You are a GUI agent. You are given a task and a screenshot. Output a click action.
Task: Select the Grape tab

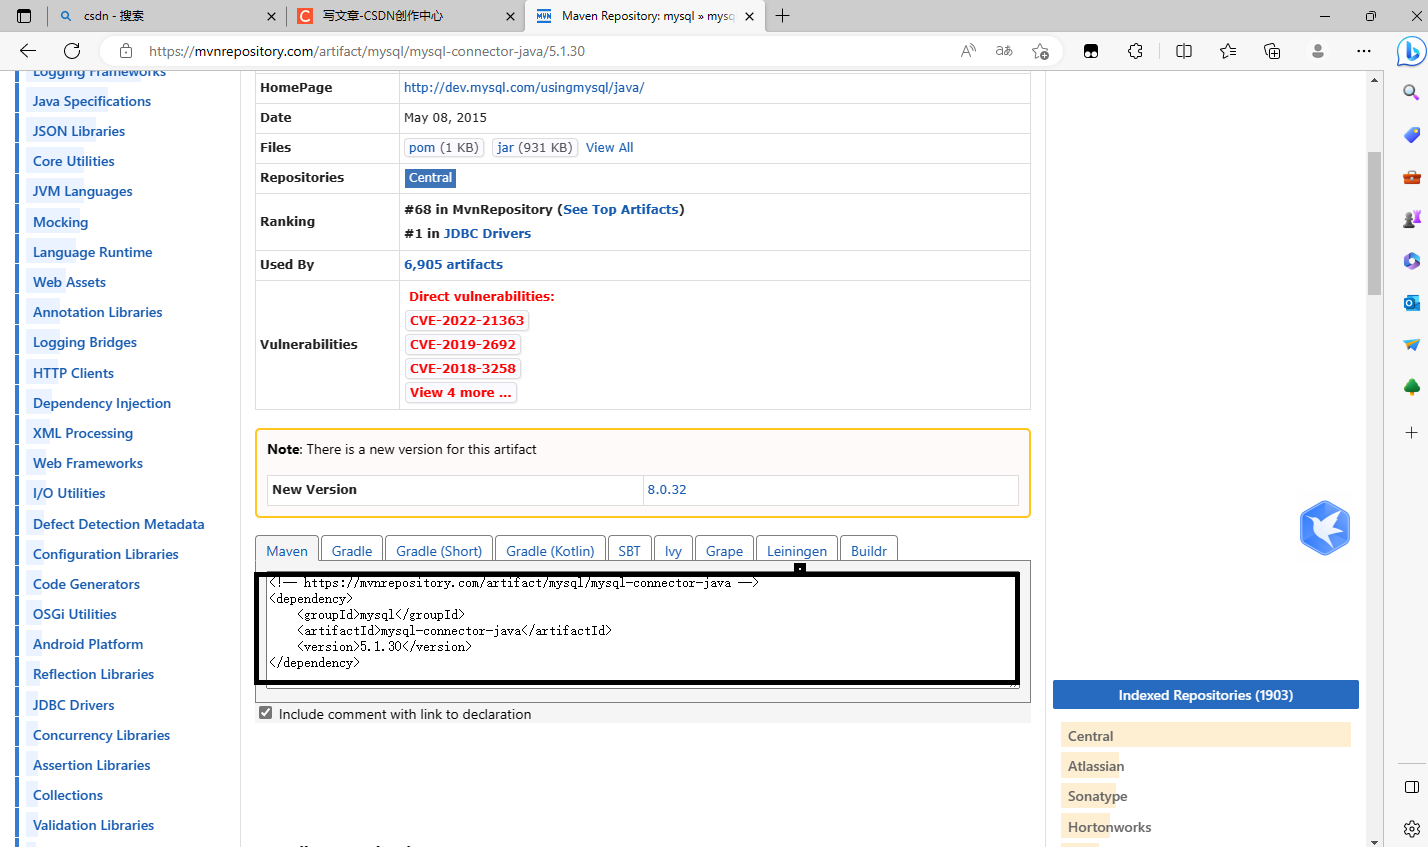[724, 550]
